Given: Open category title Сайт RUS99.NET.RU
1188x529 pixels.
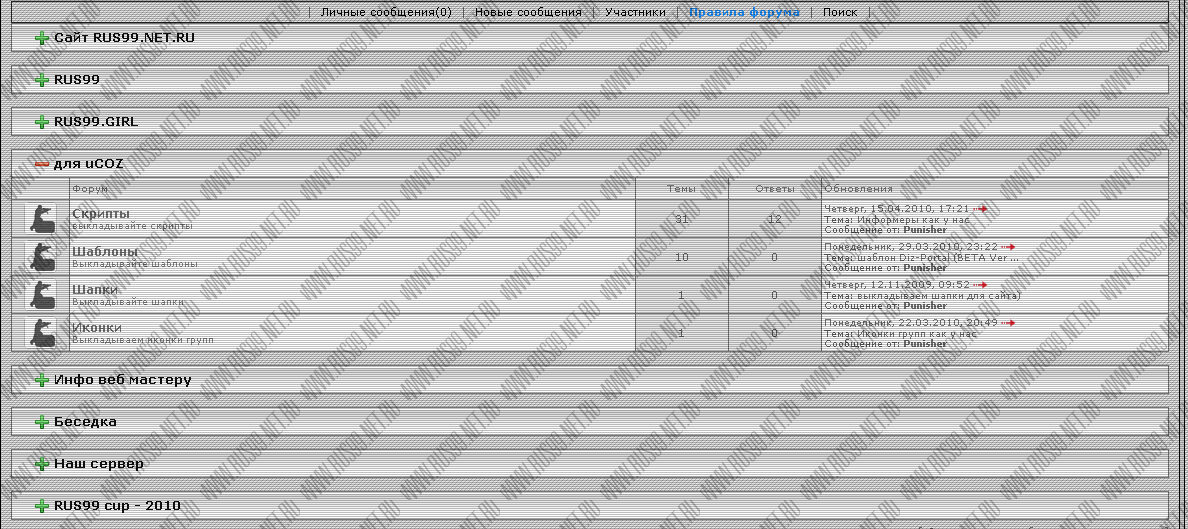Looking at the screenshot, I should click(124, 37).
